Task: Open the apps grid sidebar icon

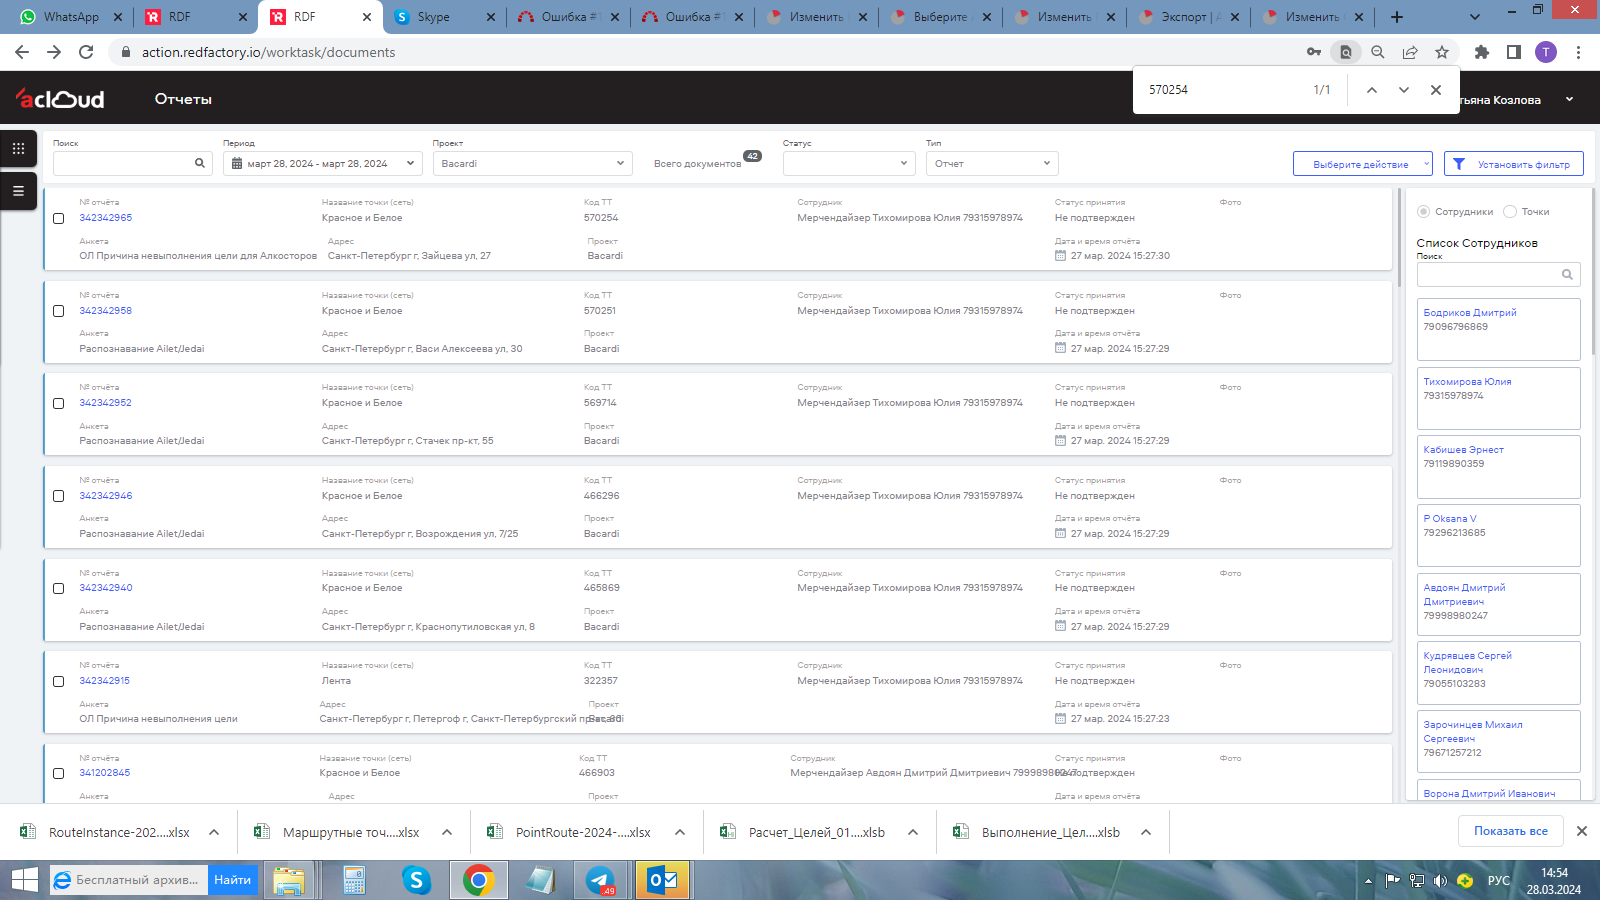Action: coord(18,148)
